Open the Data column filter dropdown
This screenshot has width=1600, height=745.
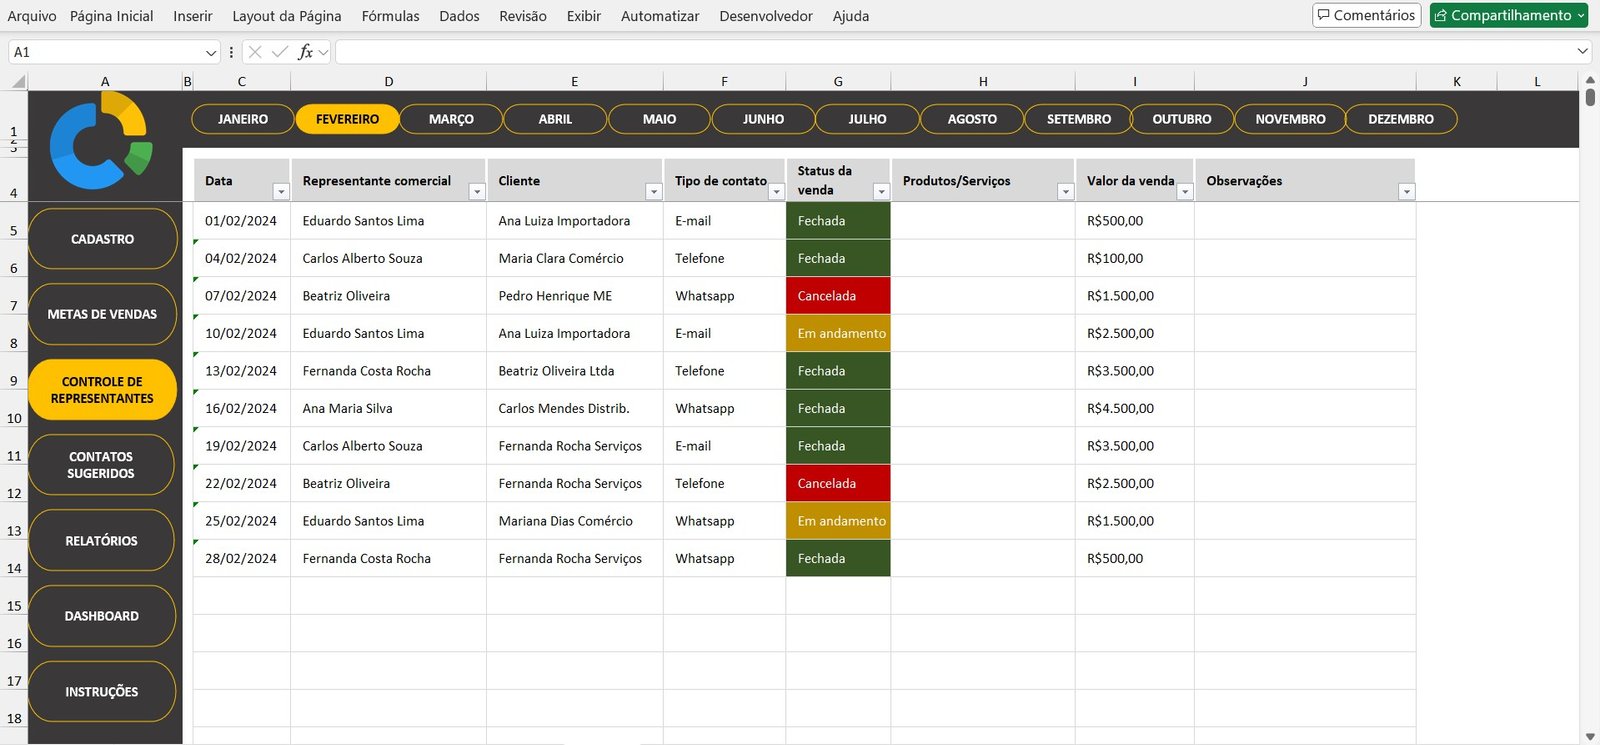coord(281,192)
